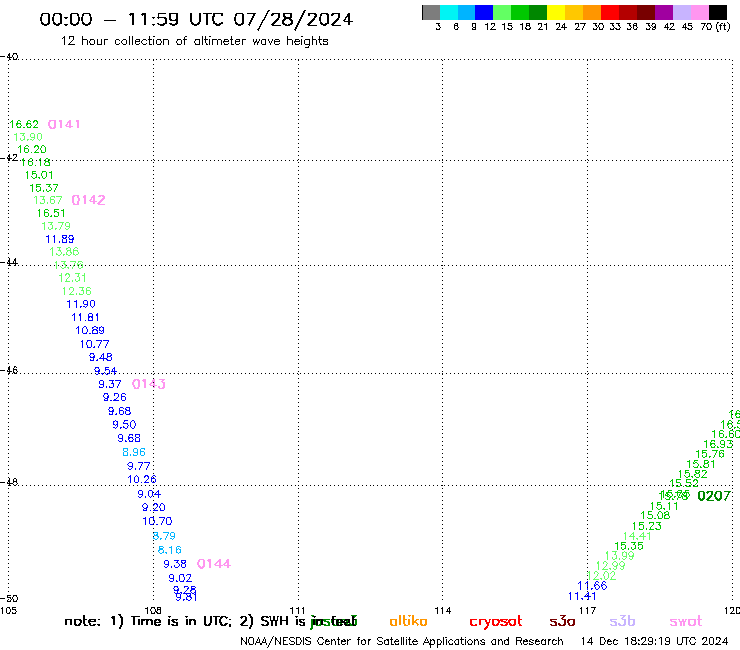The image size is (740, 650).
Task: Click the black swatch at legend end
Action: (x=718, y=12)
